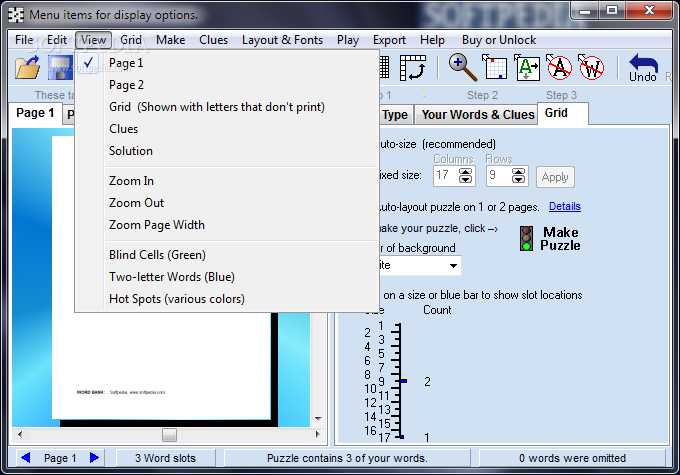Click the previous page blue arrow

coord(26,457)
